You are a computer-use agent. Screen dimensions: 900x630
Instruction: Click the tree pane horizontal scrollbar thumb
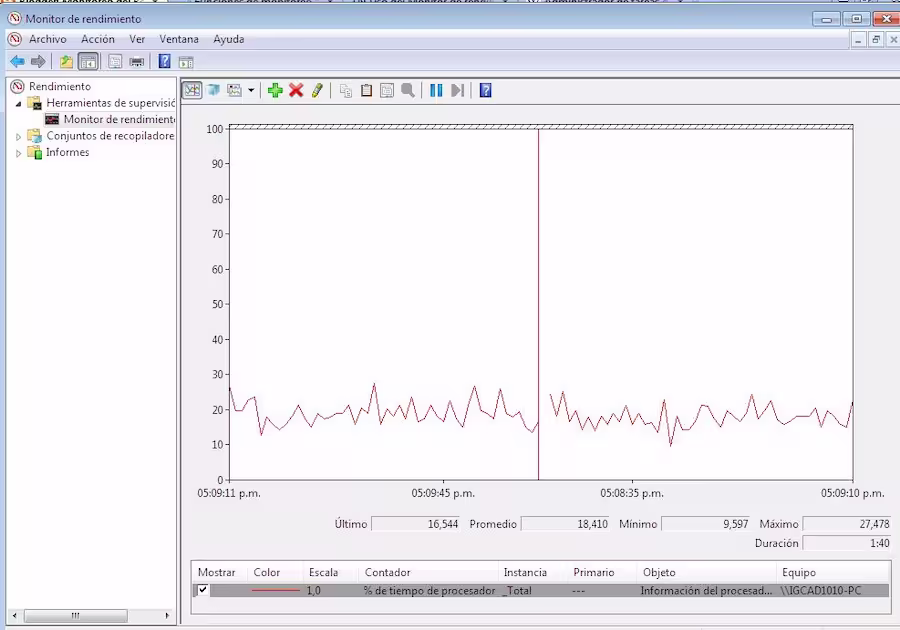pyautogui.click(x=76, y=616)
